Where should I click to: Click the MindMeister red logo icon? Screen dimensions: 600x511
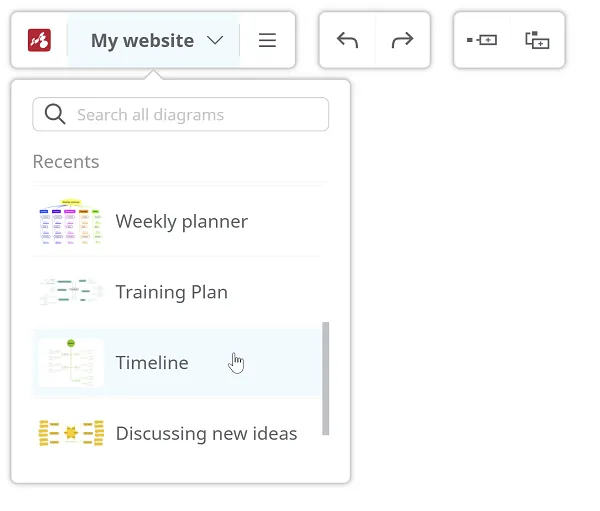(39, 40)
